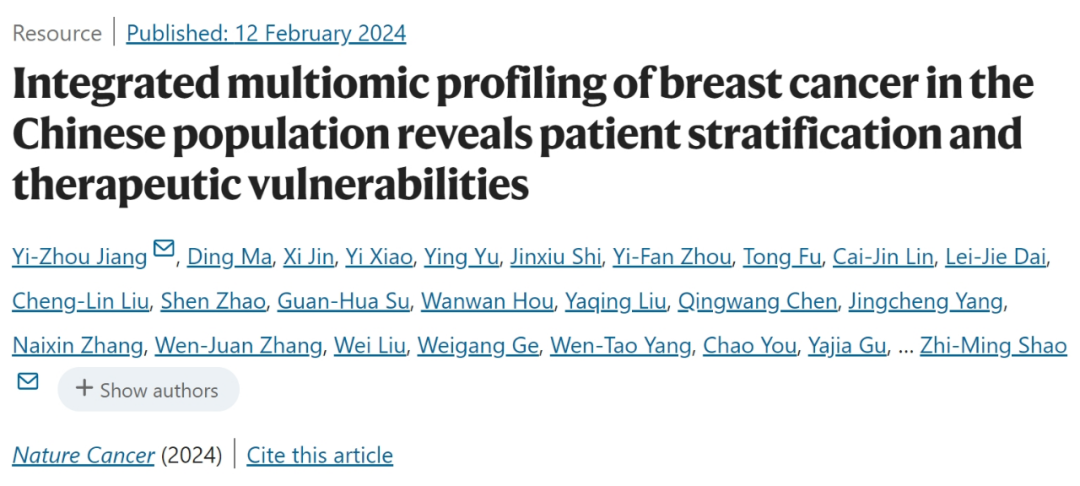Open the Nature Cancer journal link

tap(83, 456)
